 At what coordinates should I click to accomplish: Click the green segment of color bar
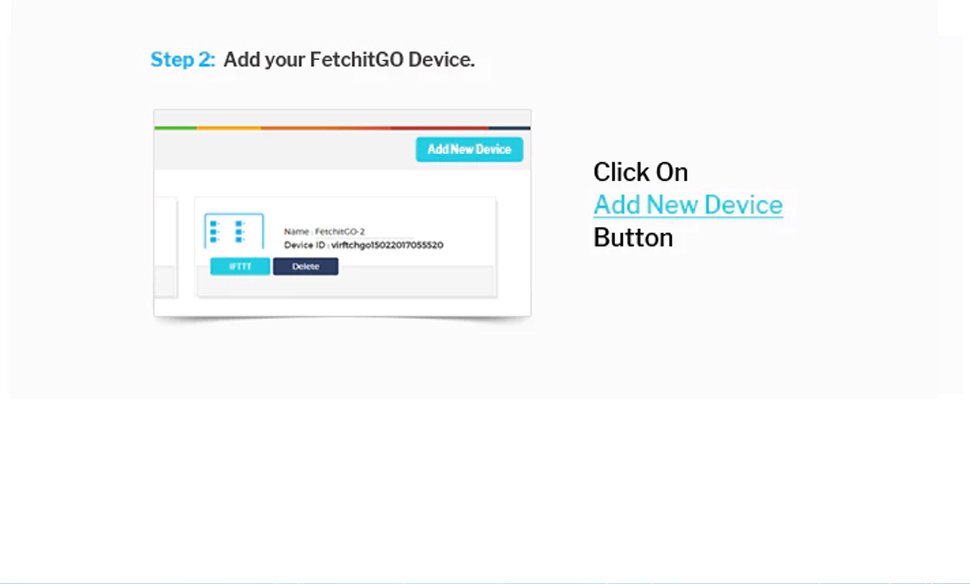176,128
